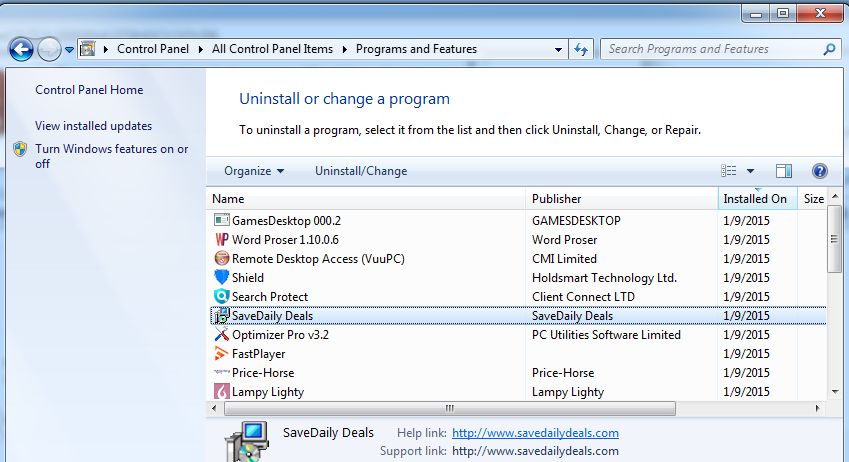Click the FastPlayer program icon
This screenshot has height=462, width=849.
[221, 354]
